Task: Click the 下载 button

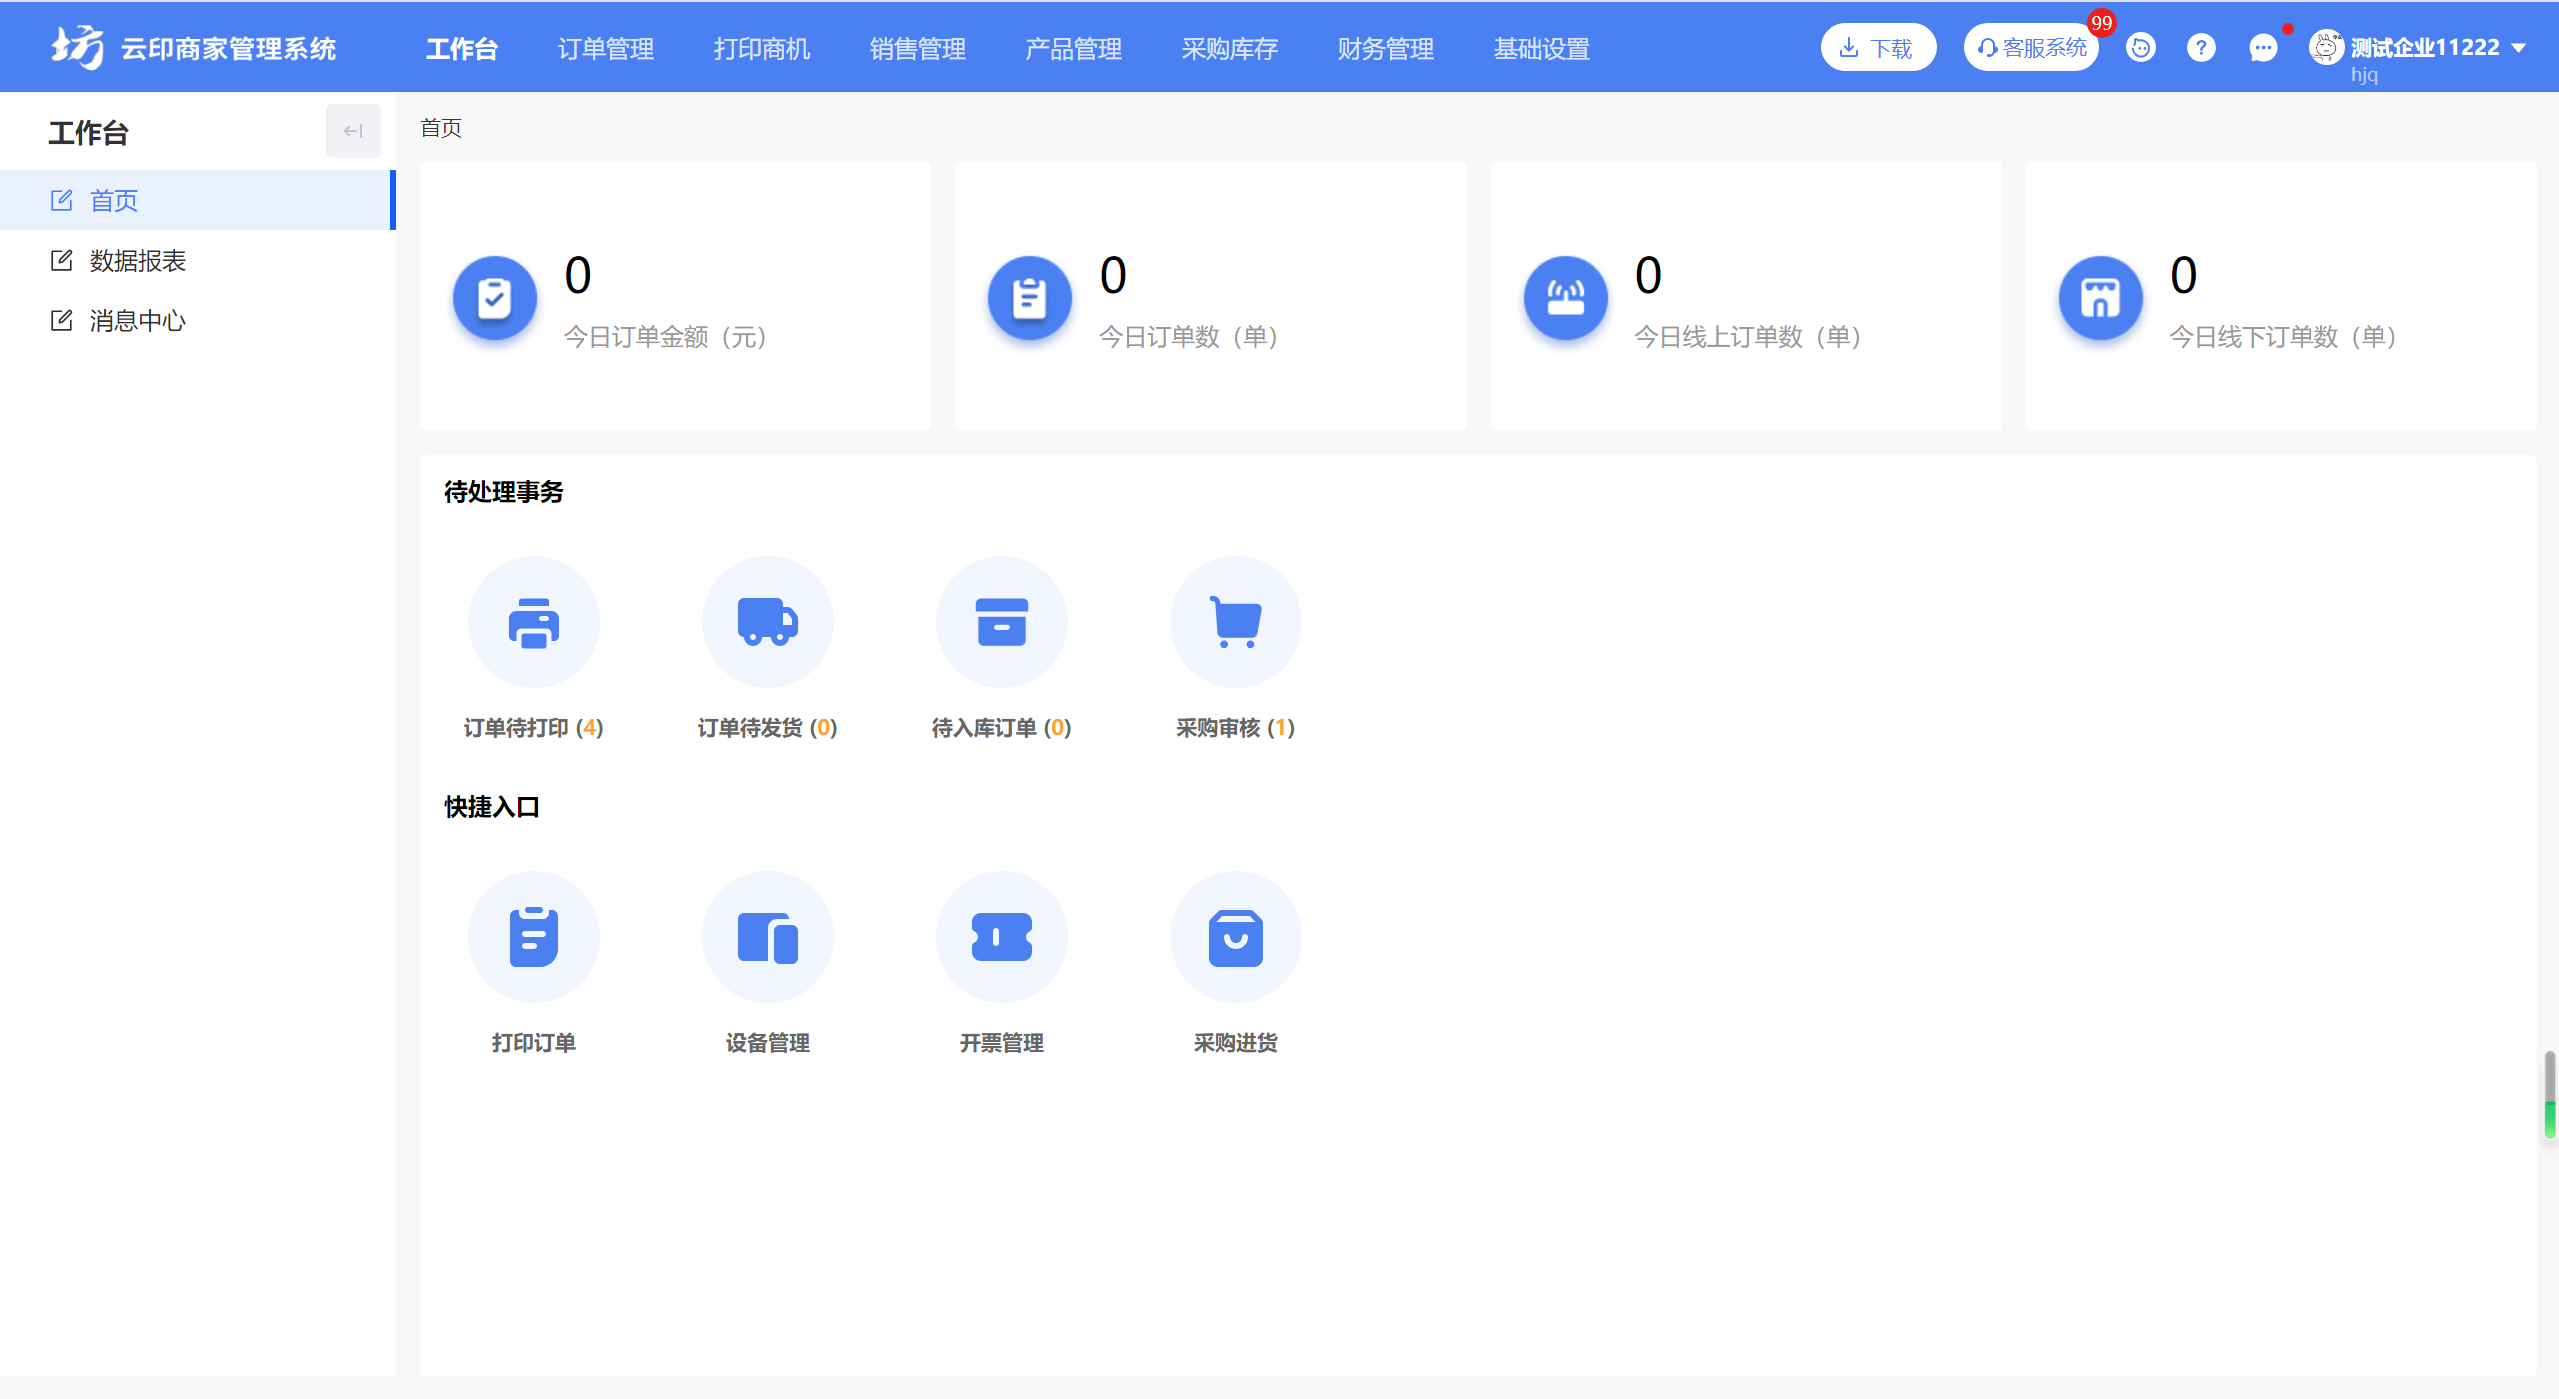Action: pyautogui.click(x=1878, y=47)
